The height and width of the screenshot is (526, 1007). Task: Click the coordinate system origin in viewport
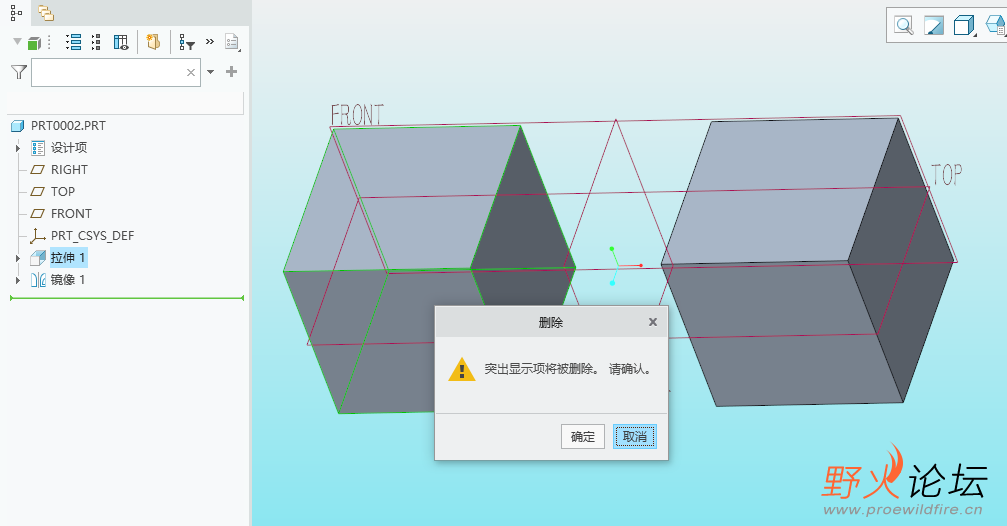[x=617, y=265]
